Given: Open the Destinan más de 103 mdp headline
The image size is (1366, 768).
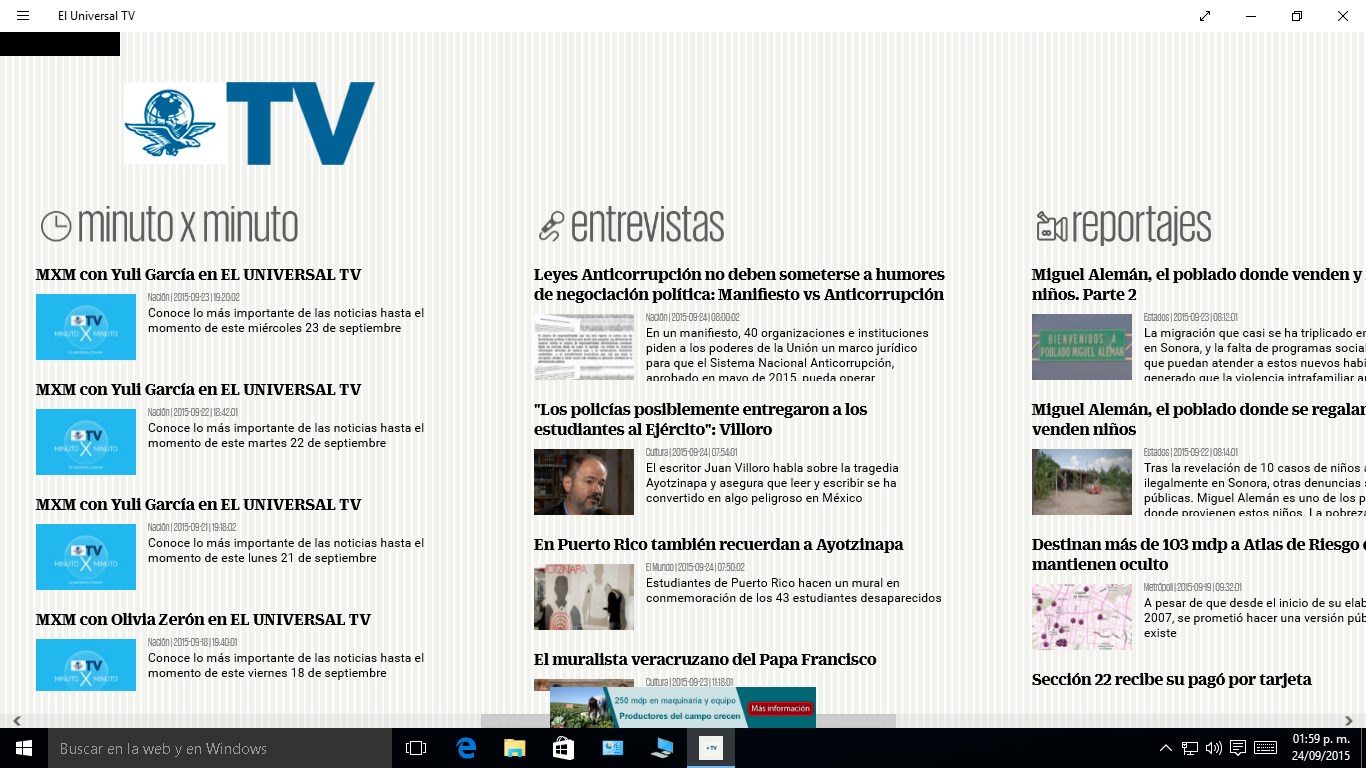Looking at the screenshot, I should pos(1198,554).
